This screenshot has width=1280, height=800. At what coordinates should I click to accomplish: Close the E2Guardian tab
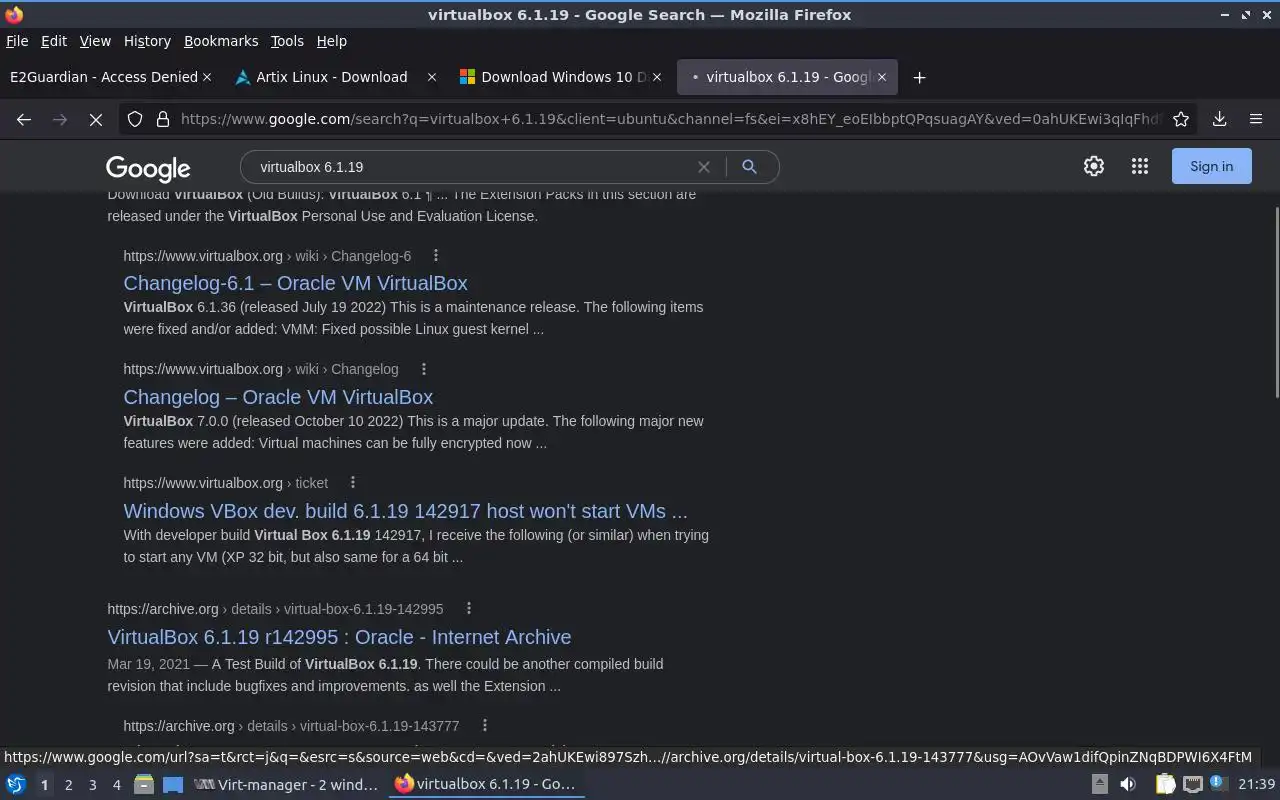tap(207, 77)
